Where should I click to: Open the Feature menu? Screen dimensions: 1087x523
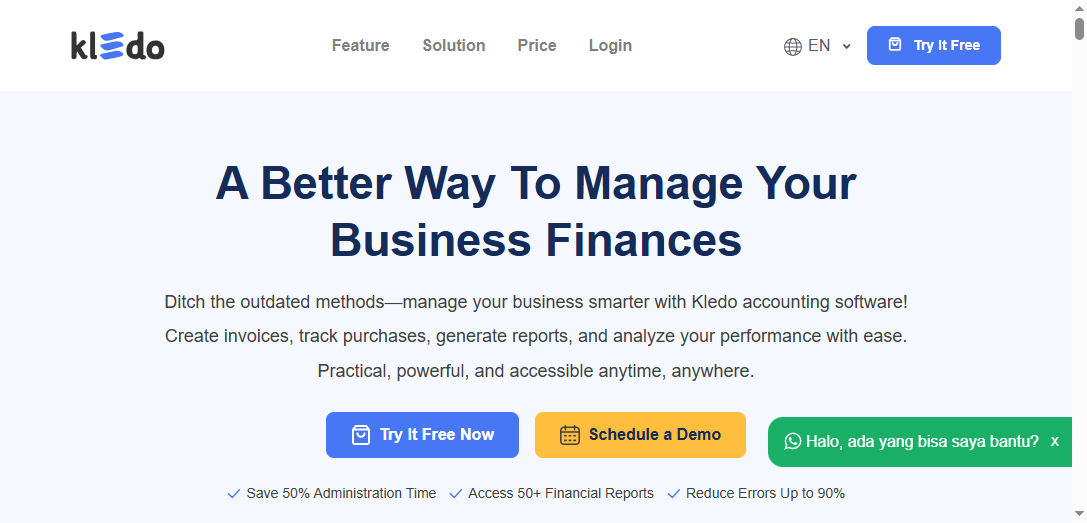[x=361, y=45]
